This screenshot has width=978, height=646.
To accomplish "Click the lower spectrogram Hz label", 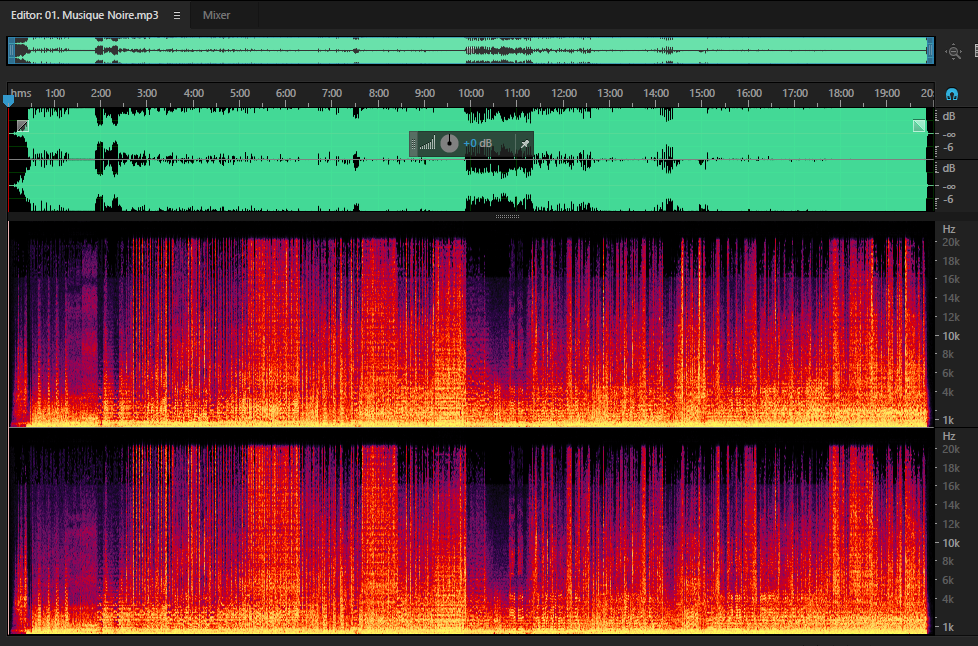I will (949, 436).
